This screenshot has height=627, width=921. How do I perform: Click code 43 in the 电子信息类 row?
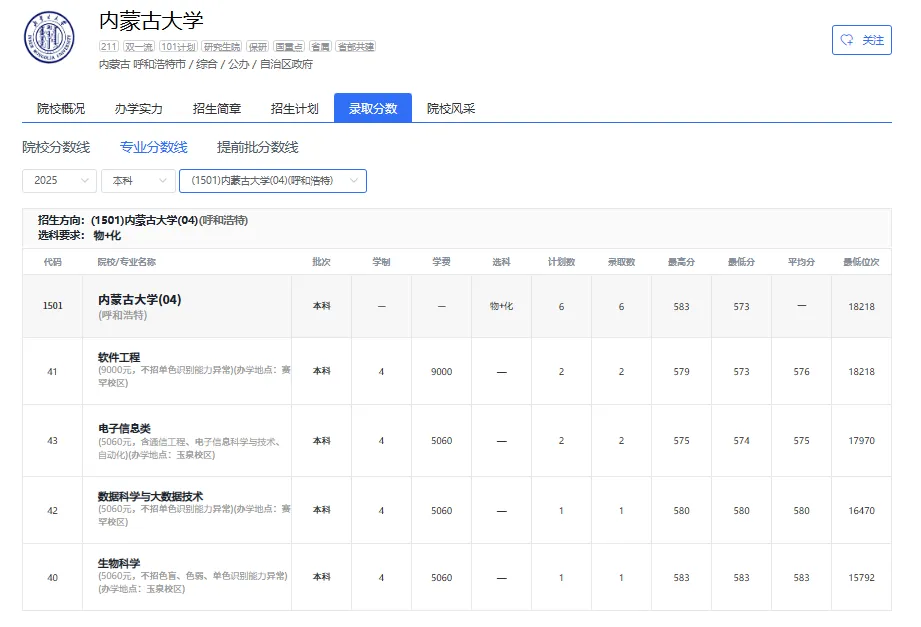(x=52, y=441)
